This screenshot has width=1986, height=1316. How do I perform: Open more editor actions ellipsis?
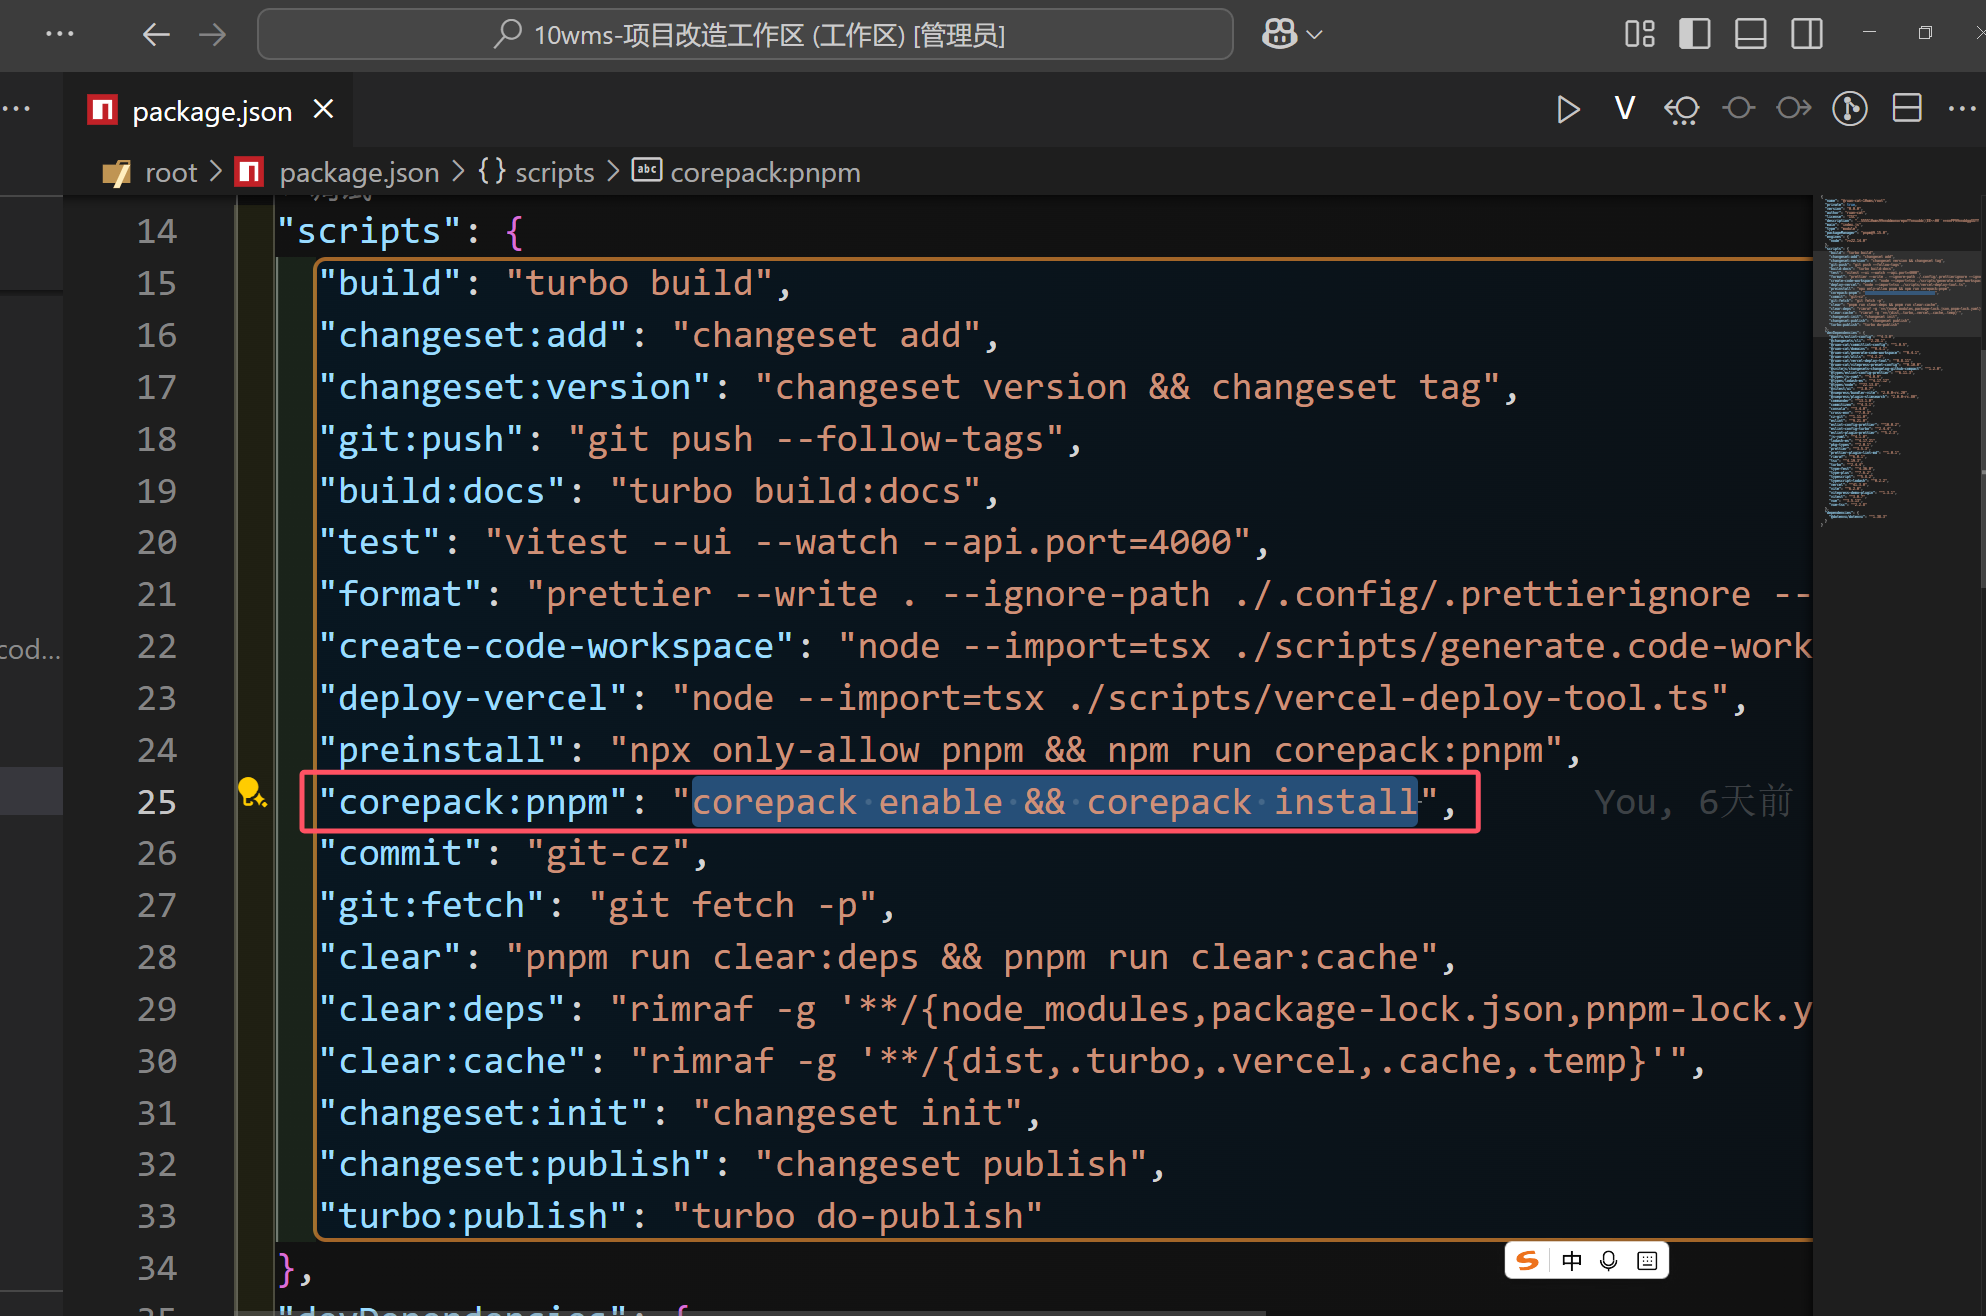point(1962,109)
